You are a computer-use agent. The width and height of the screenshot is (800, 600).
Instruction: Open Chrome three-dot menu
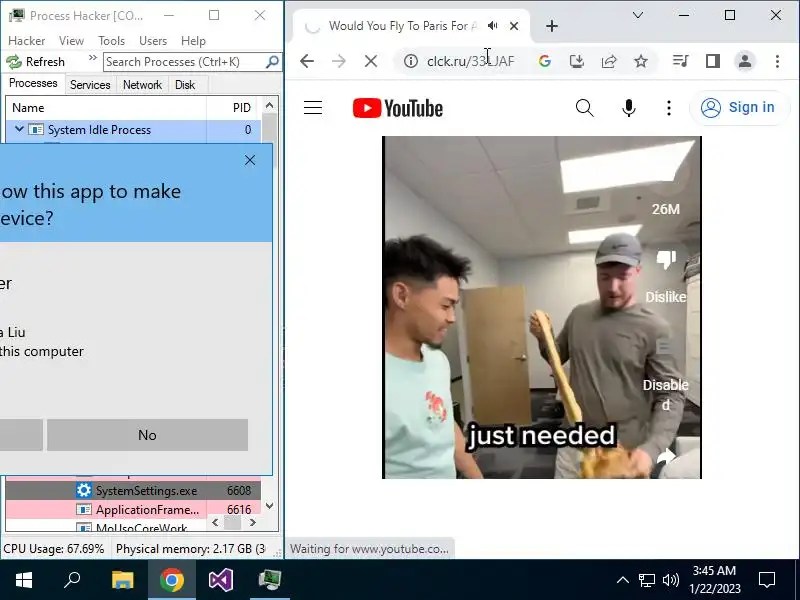tap(777, 61)
